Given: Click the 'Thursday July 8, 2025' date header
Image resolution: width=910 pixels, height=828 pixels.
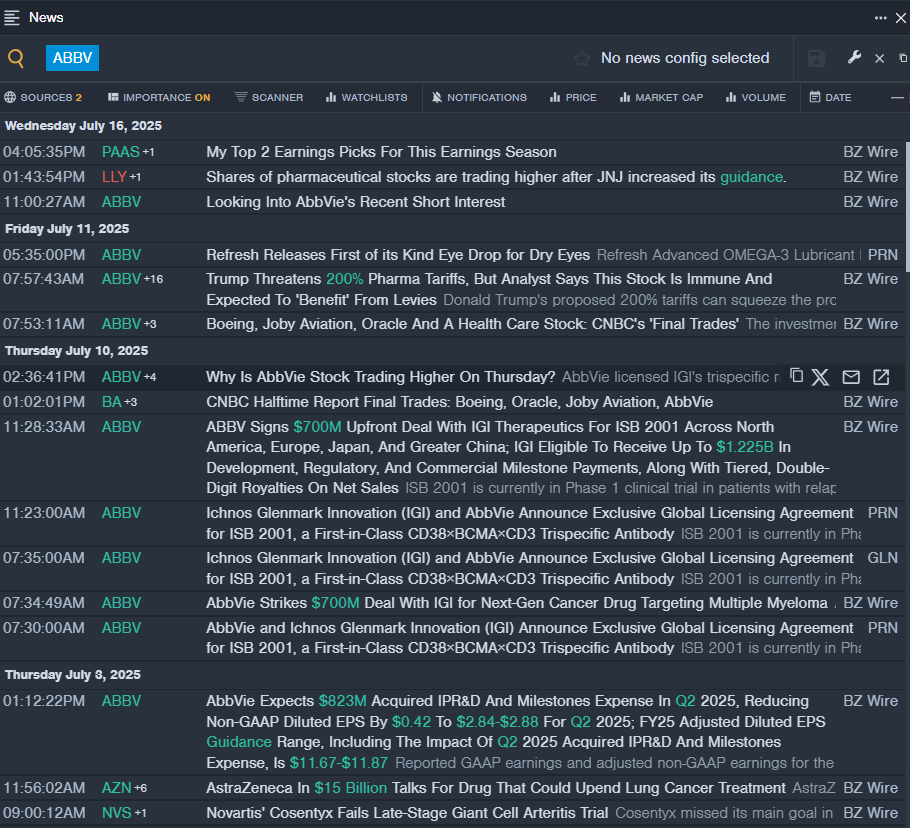Looking at the screenshot, I should pos(73,675).
